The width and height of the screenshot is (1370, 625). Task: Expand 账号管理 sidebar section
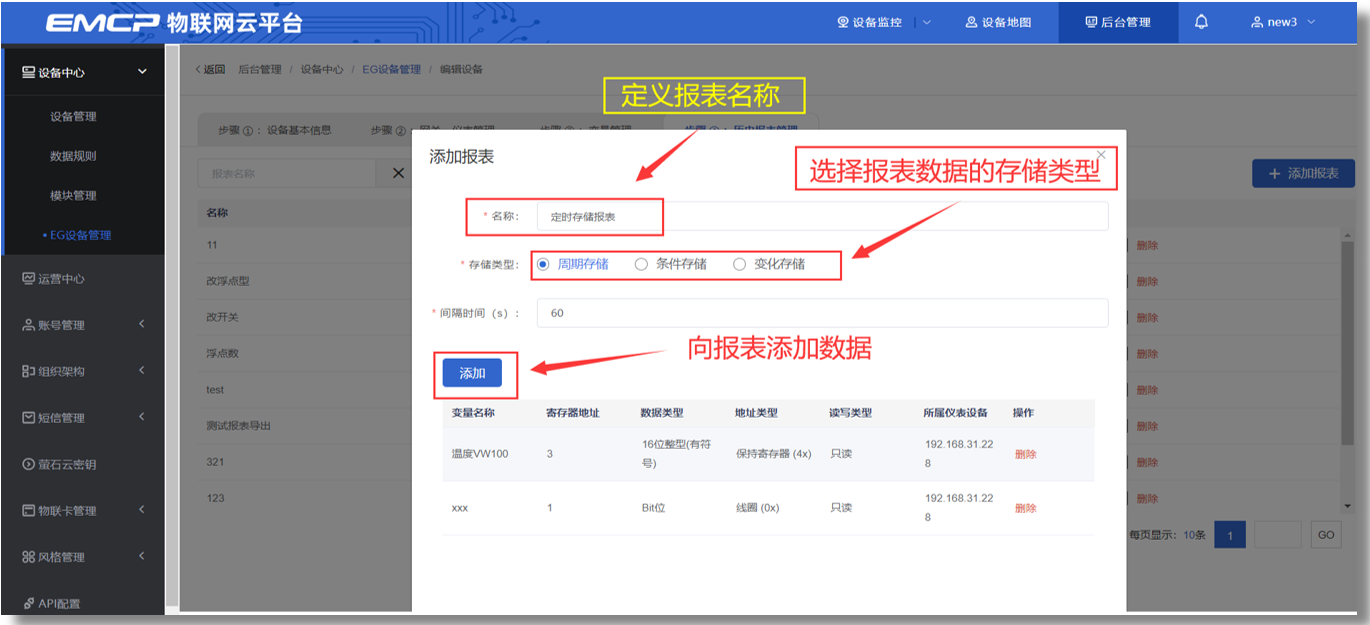pyautogui.click(x=142, y=324)
